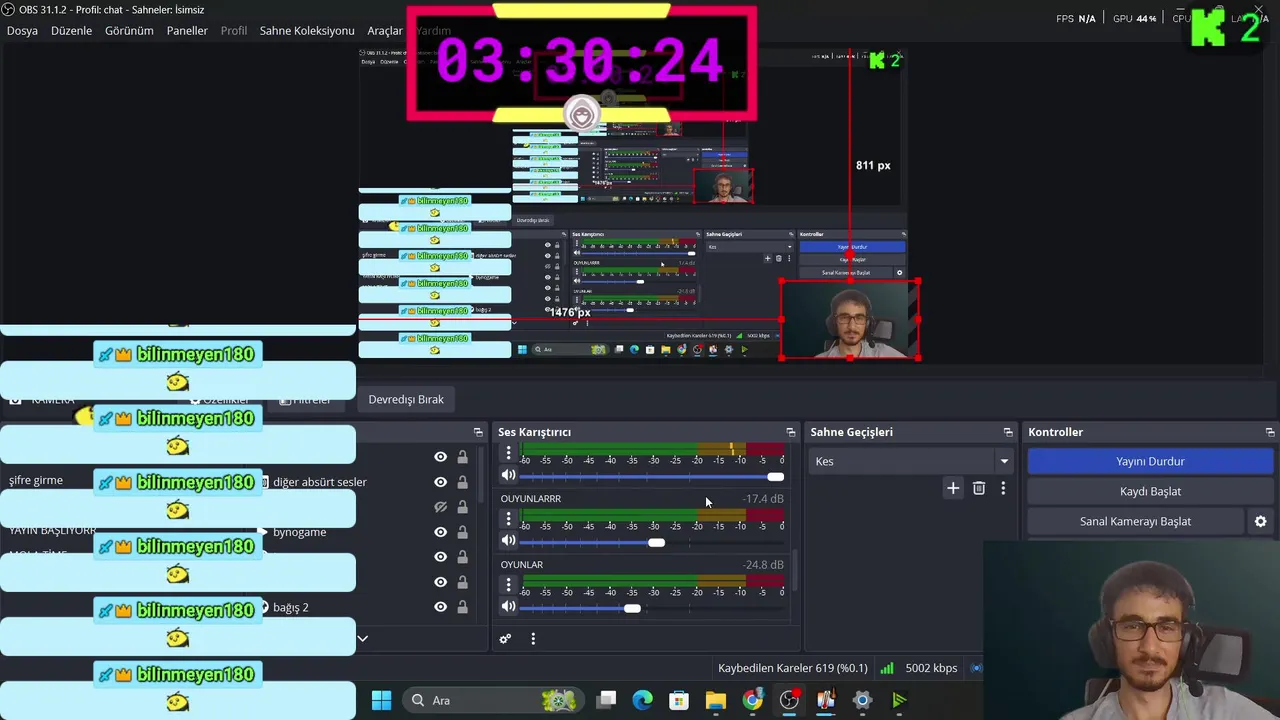Click the '-17.4 dB' level readout

[763, 498]
